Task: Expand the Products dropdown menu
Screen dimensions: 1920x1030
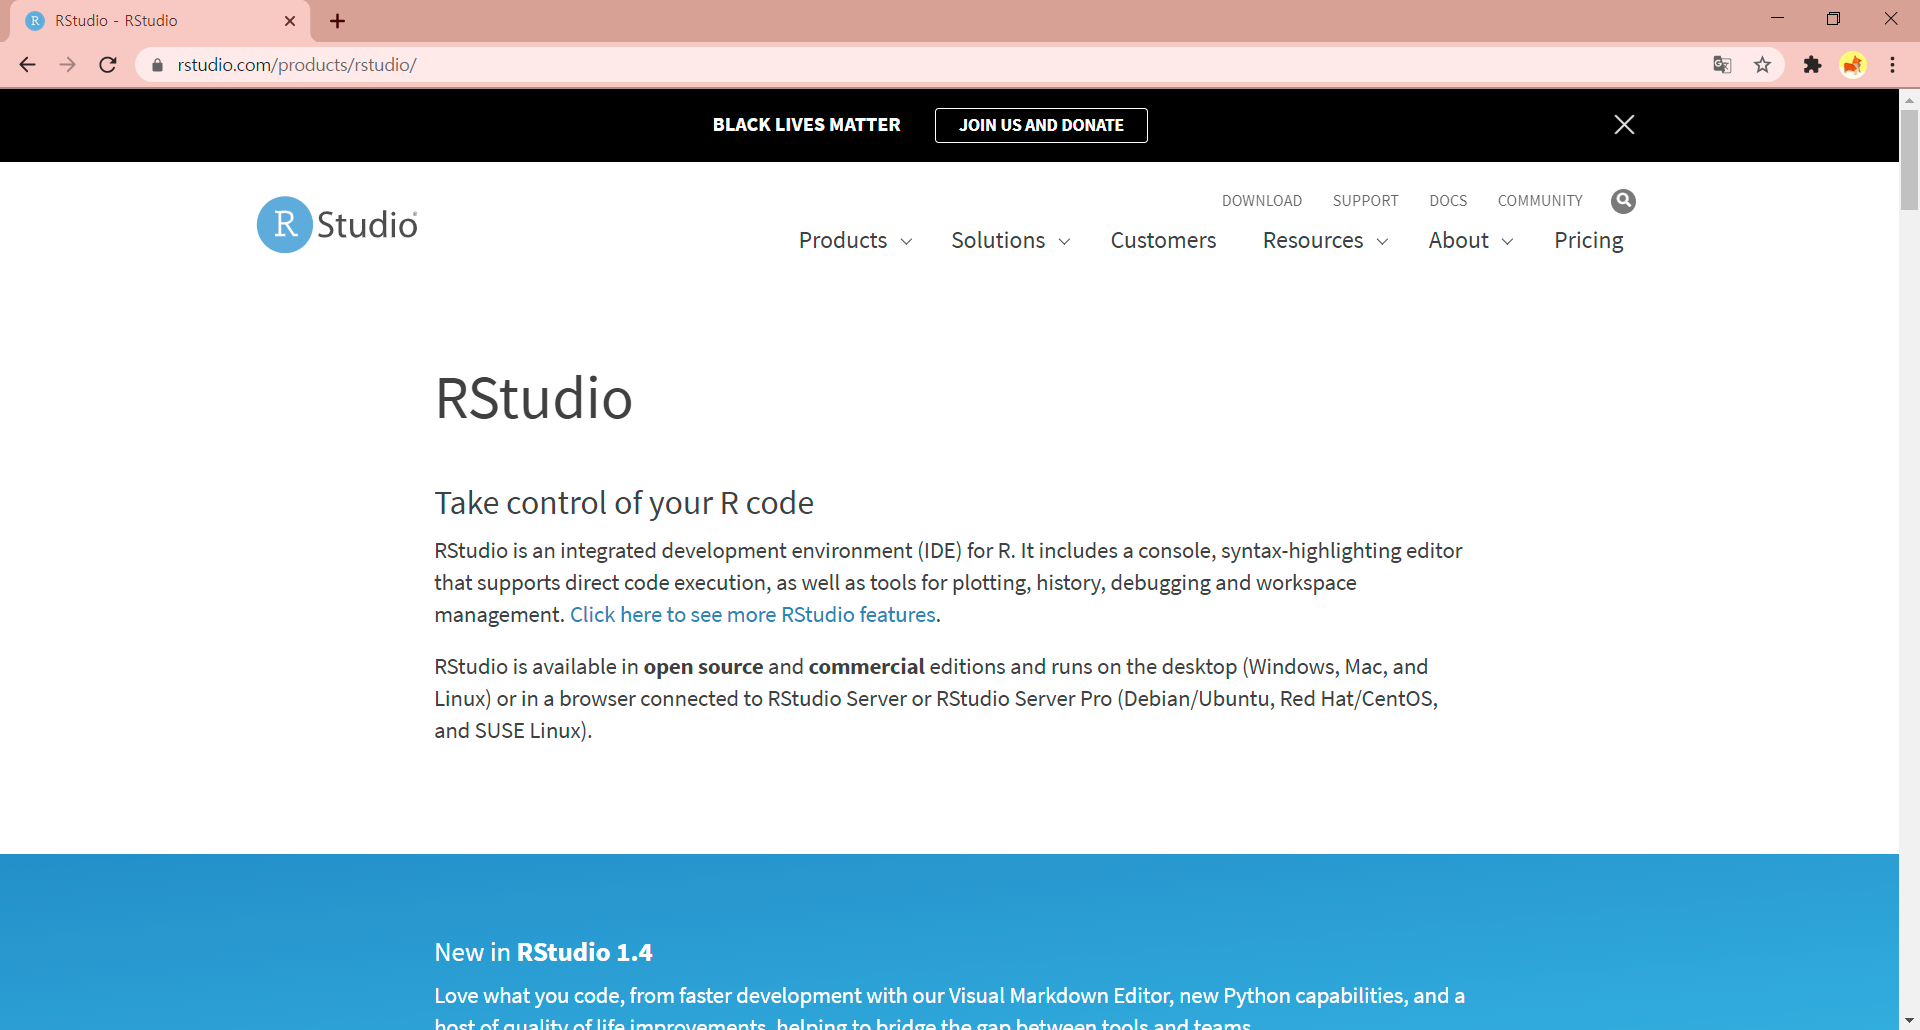Action: pyautogui.click(x=855, y=241)
